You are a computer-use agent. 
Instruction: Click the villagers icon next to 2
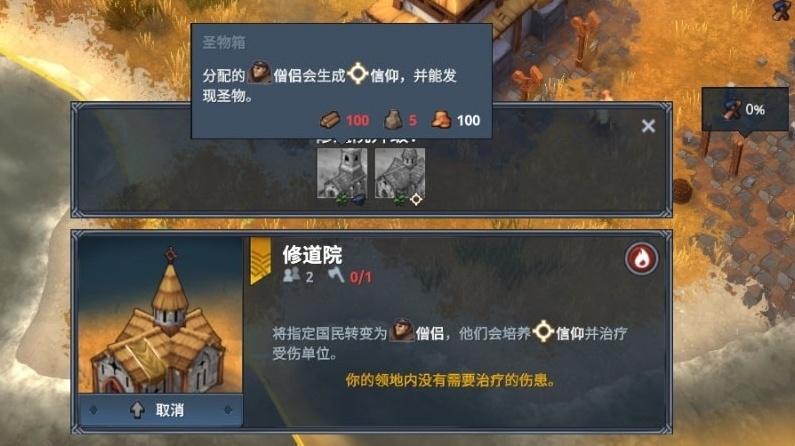pos(292,275)
